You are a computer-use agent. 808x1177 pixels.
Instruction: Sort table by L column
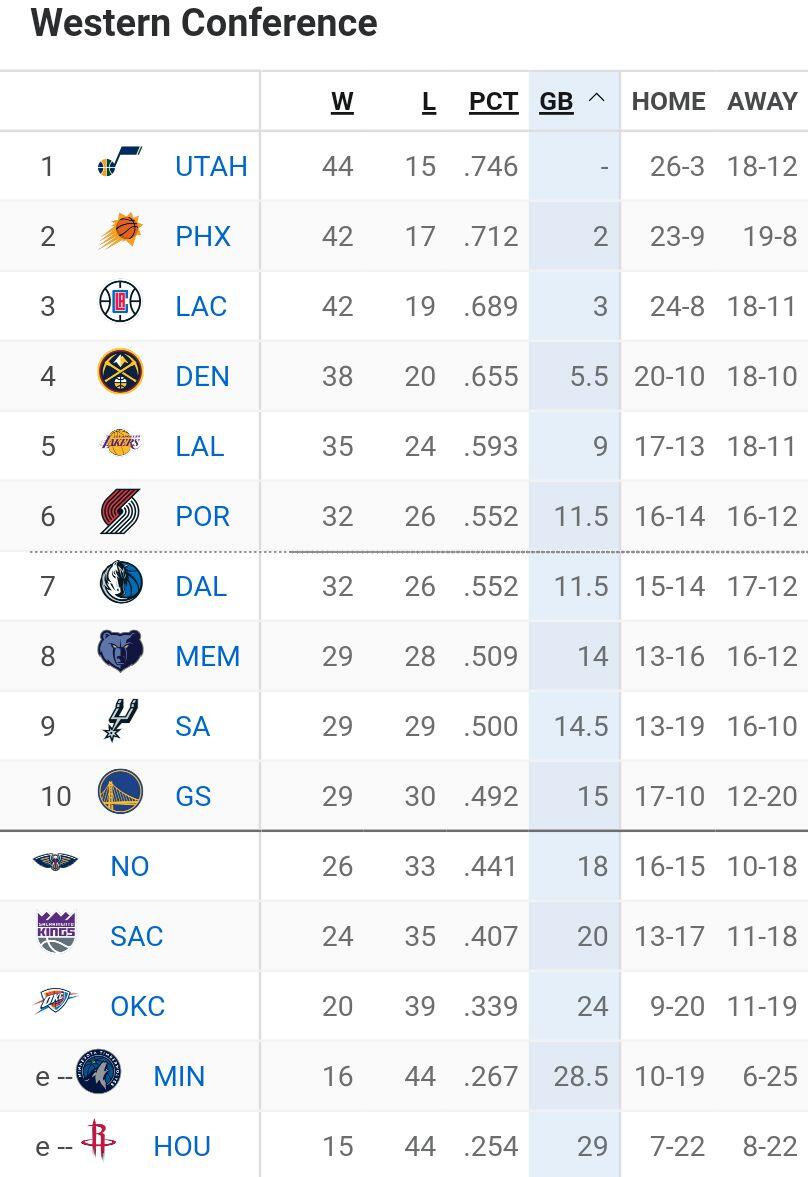point(428,102)
